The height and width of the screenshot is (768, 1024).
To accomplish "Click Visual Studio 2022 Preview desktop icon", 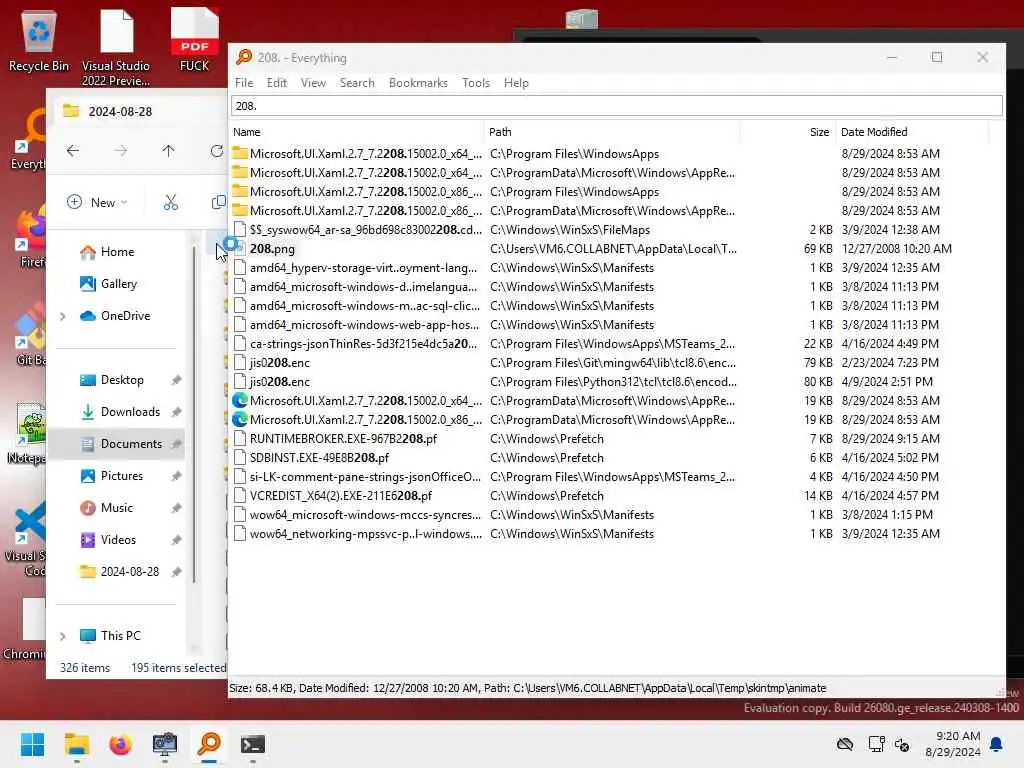I will [116, 47].
